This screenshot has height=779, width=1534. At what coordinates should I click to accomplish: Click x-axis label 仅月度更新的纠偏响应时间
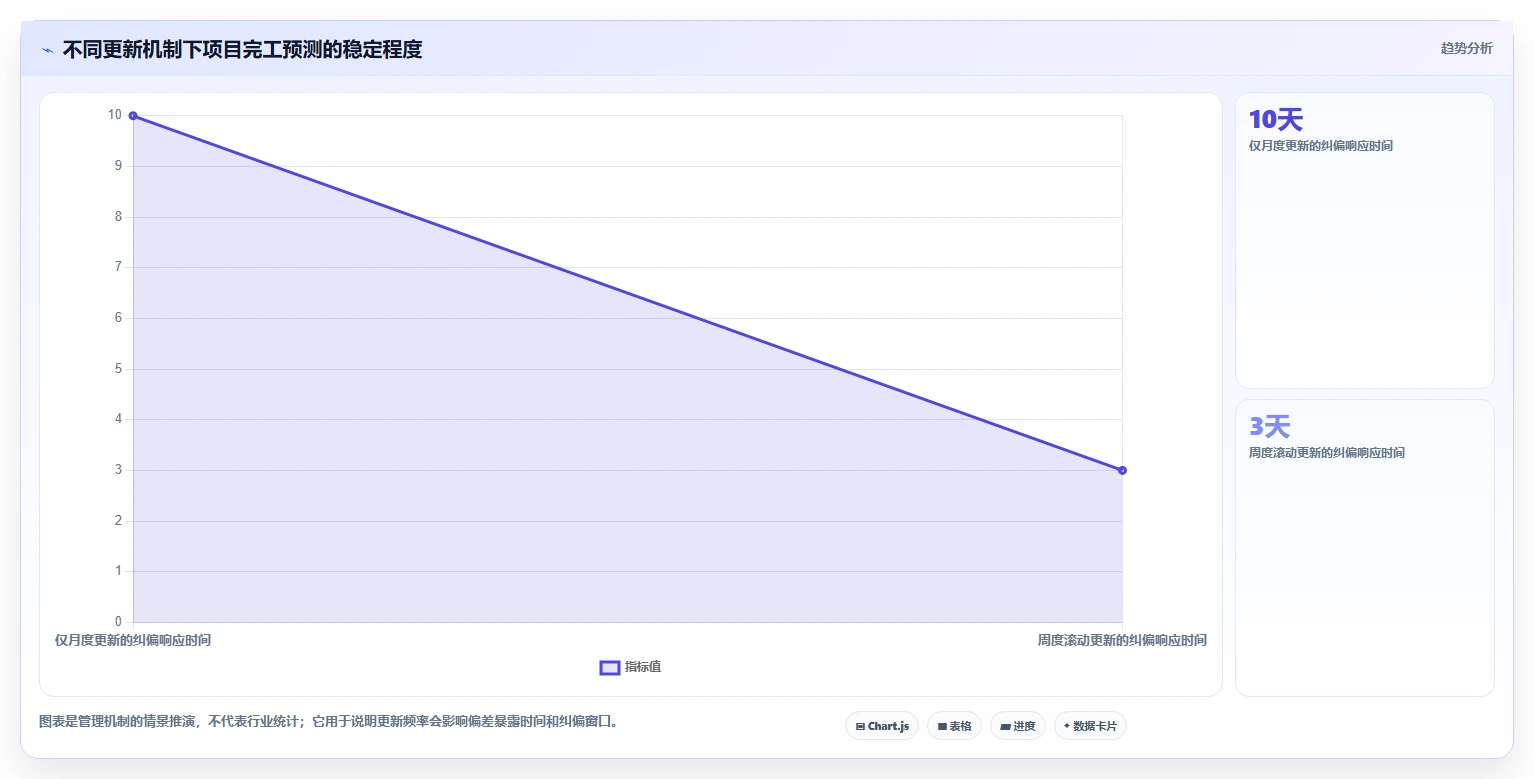point(133,640)
